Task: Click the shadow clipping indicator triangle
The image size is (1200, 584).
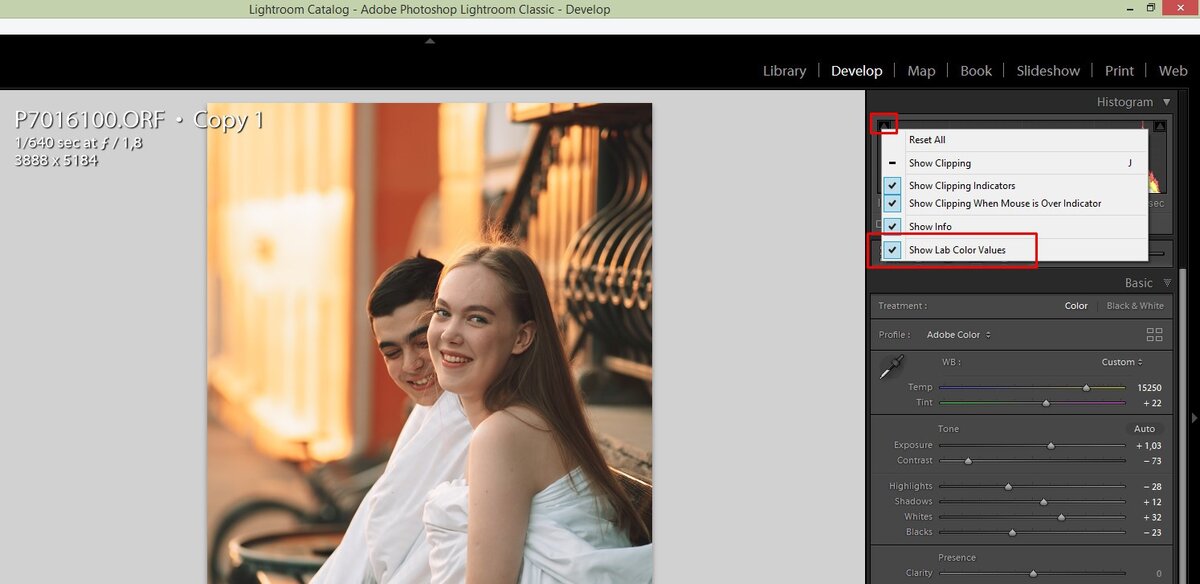Action: (x=884, y=125)
